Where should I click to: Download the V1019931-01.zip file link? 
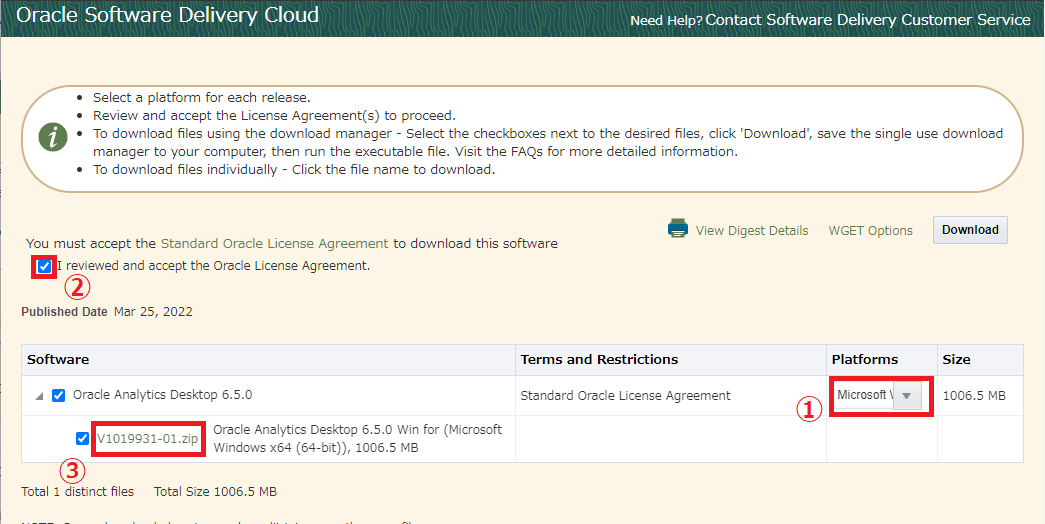[x=147, y=438]
